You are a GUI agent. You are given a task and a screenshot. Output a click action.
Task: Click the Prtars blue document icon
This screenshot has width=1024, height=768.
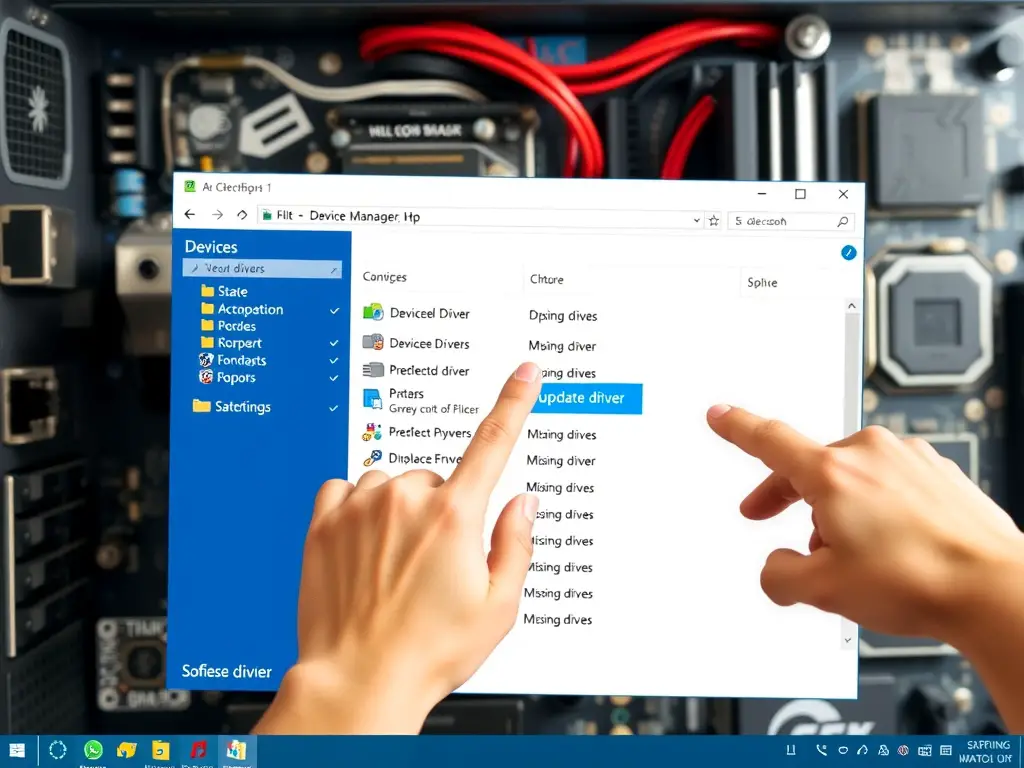(372, 399)
